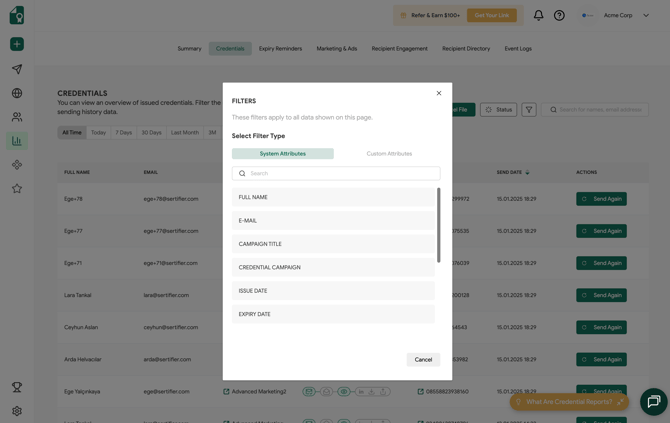This screenshot has width=670, height=423.
Task: Select the Credentials tab
Action: (x=230, y=49)
